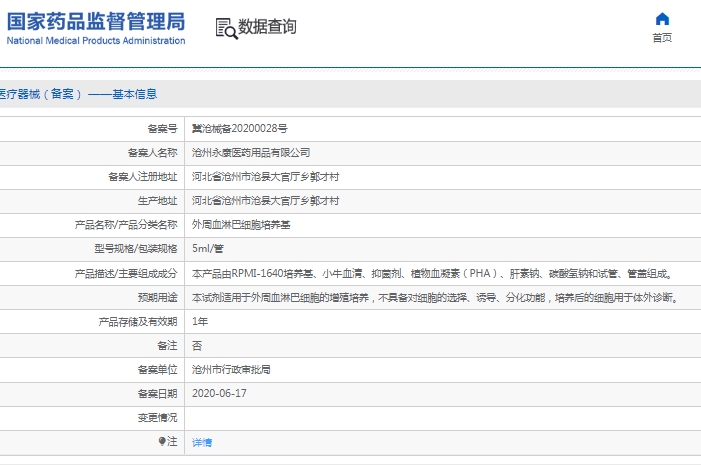Click the 数据查询 search document icon

coord(227,29)
